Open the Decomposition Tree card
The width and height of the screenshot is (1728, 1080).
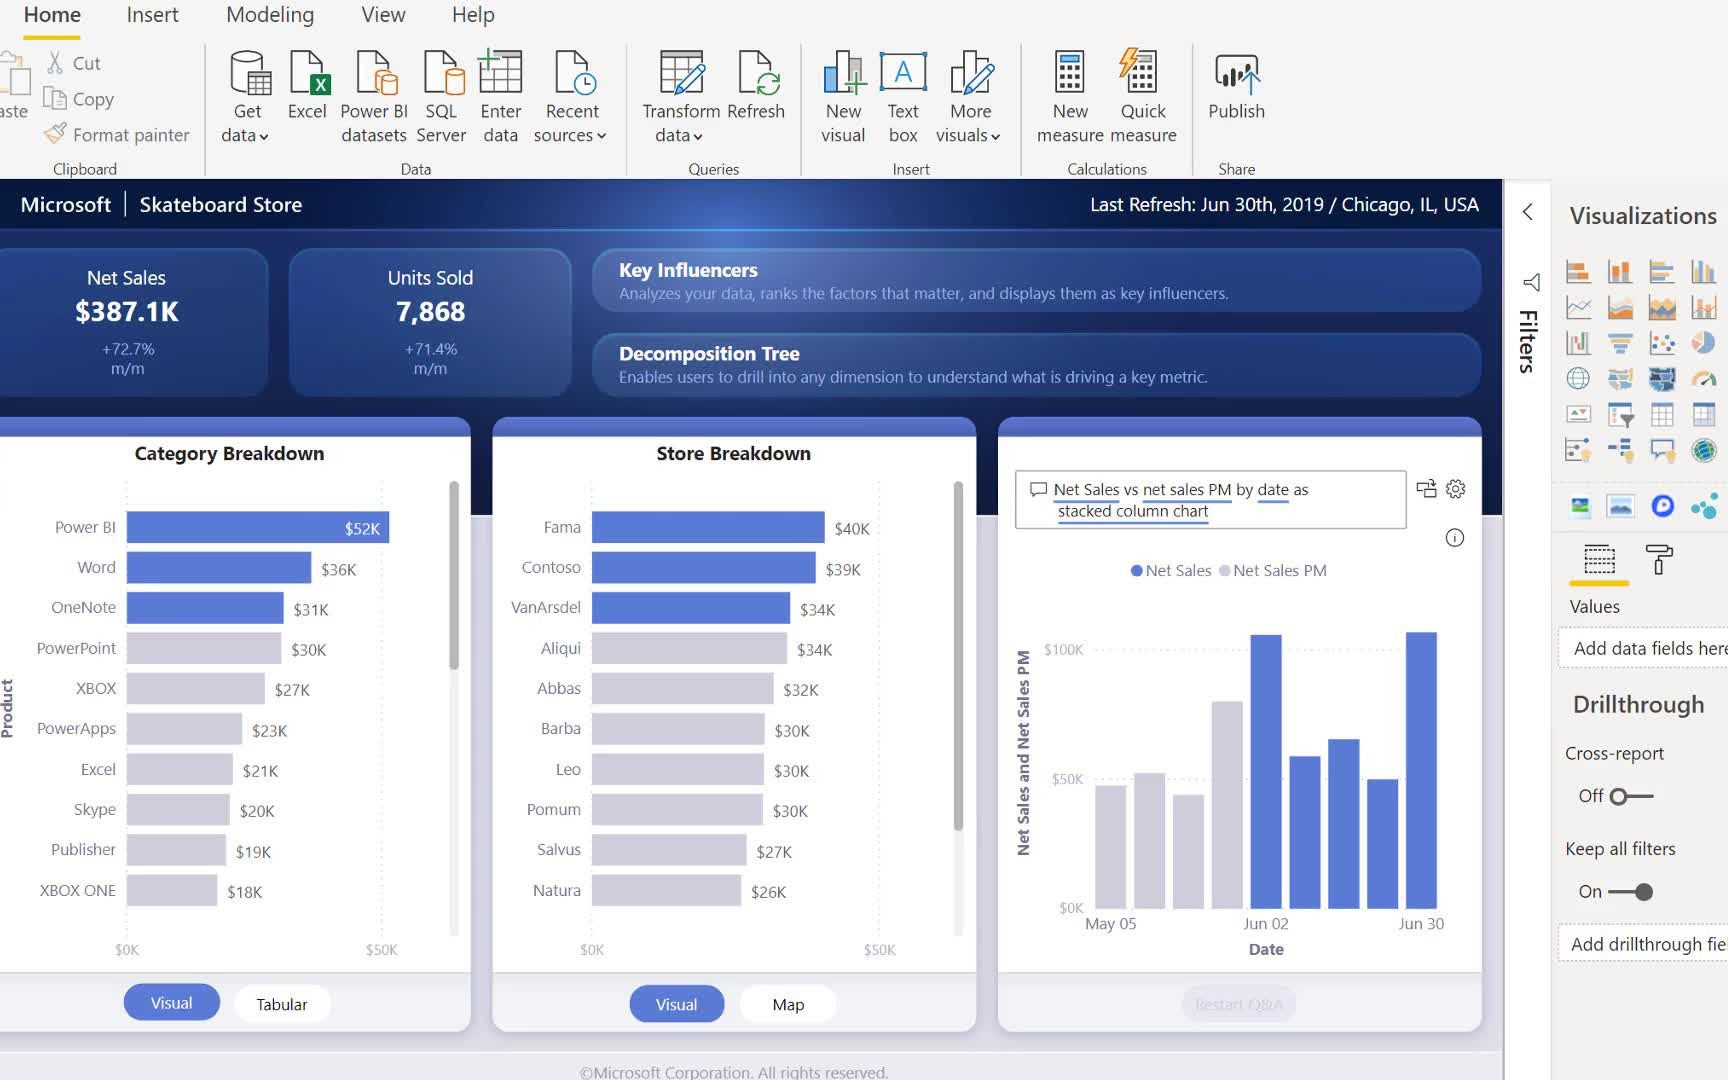pyautogui.click(x=1036, y=364)
